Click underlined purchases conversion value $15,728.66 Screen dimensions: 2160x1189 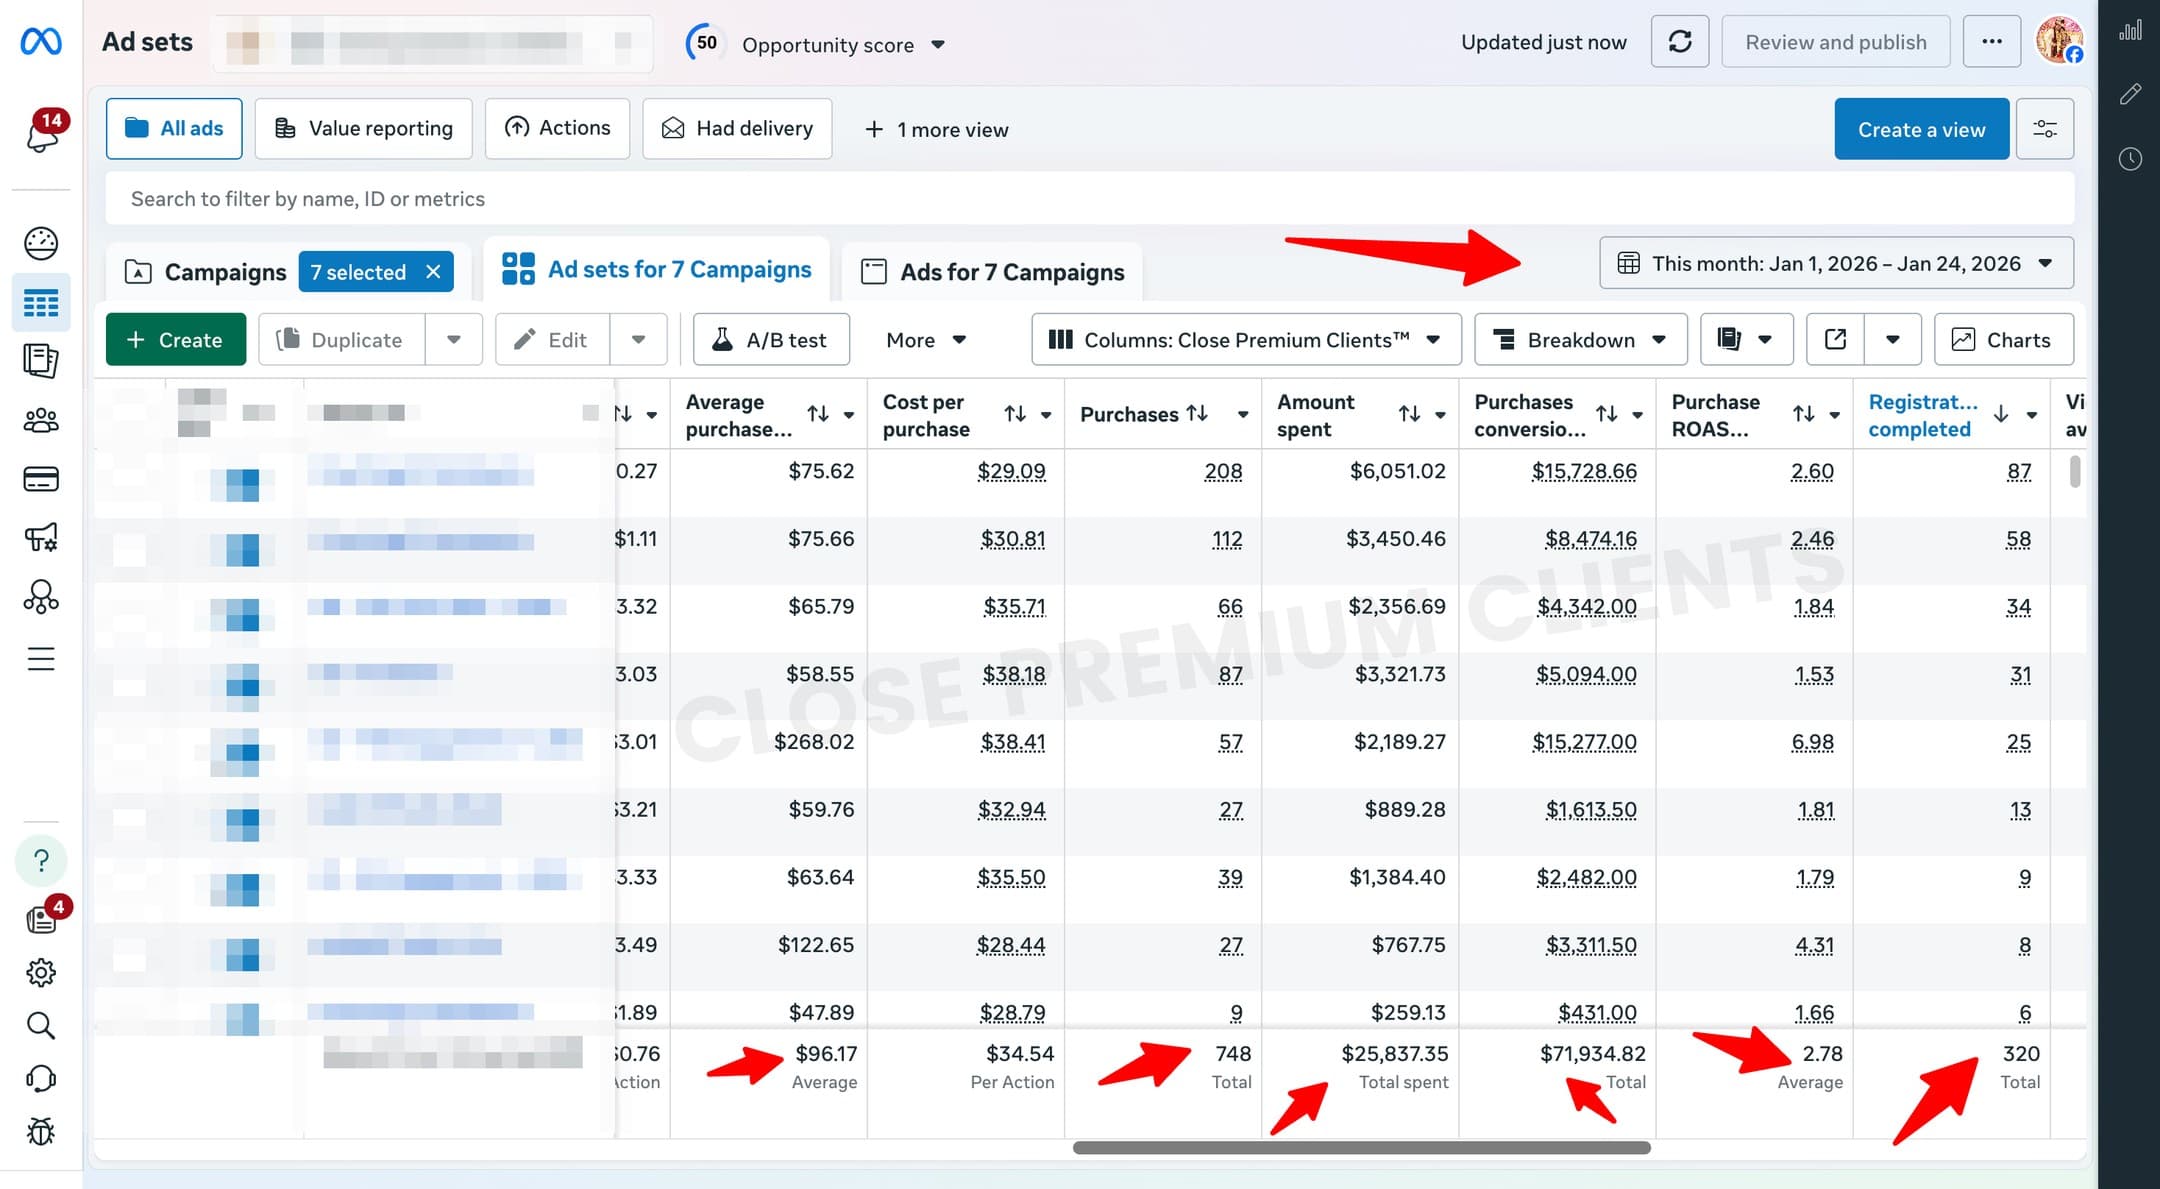click(1584, 471)
